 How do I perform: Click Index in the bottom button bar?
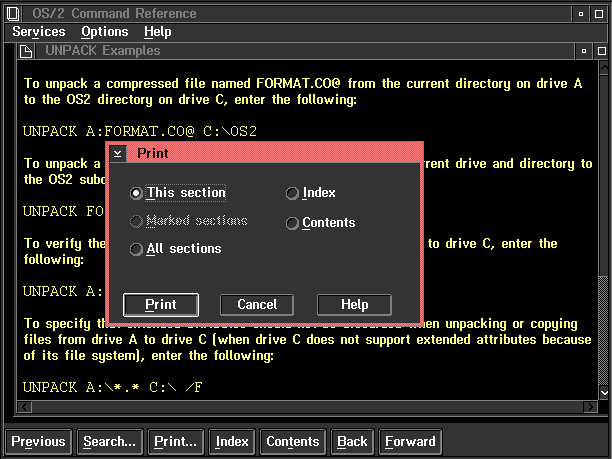pyautogui.click(x=232, y=442)
